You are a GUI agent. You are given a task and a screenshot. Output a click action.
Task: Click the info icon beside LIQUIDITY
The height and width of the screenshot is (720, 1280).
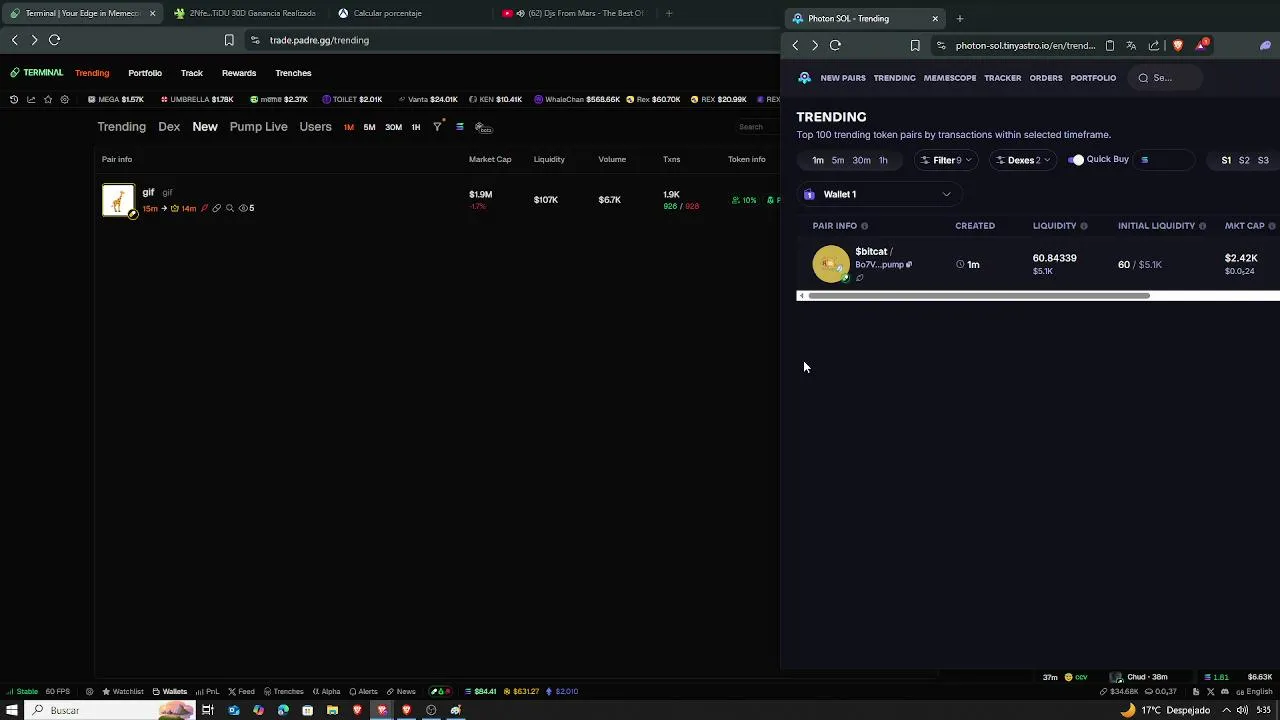click(1084, 226)
